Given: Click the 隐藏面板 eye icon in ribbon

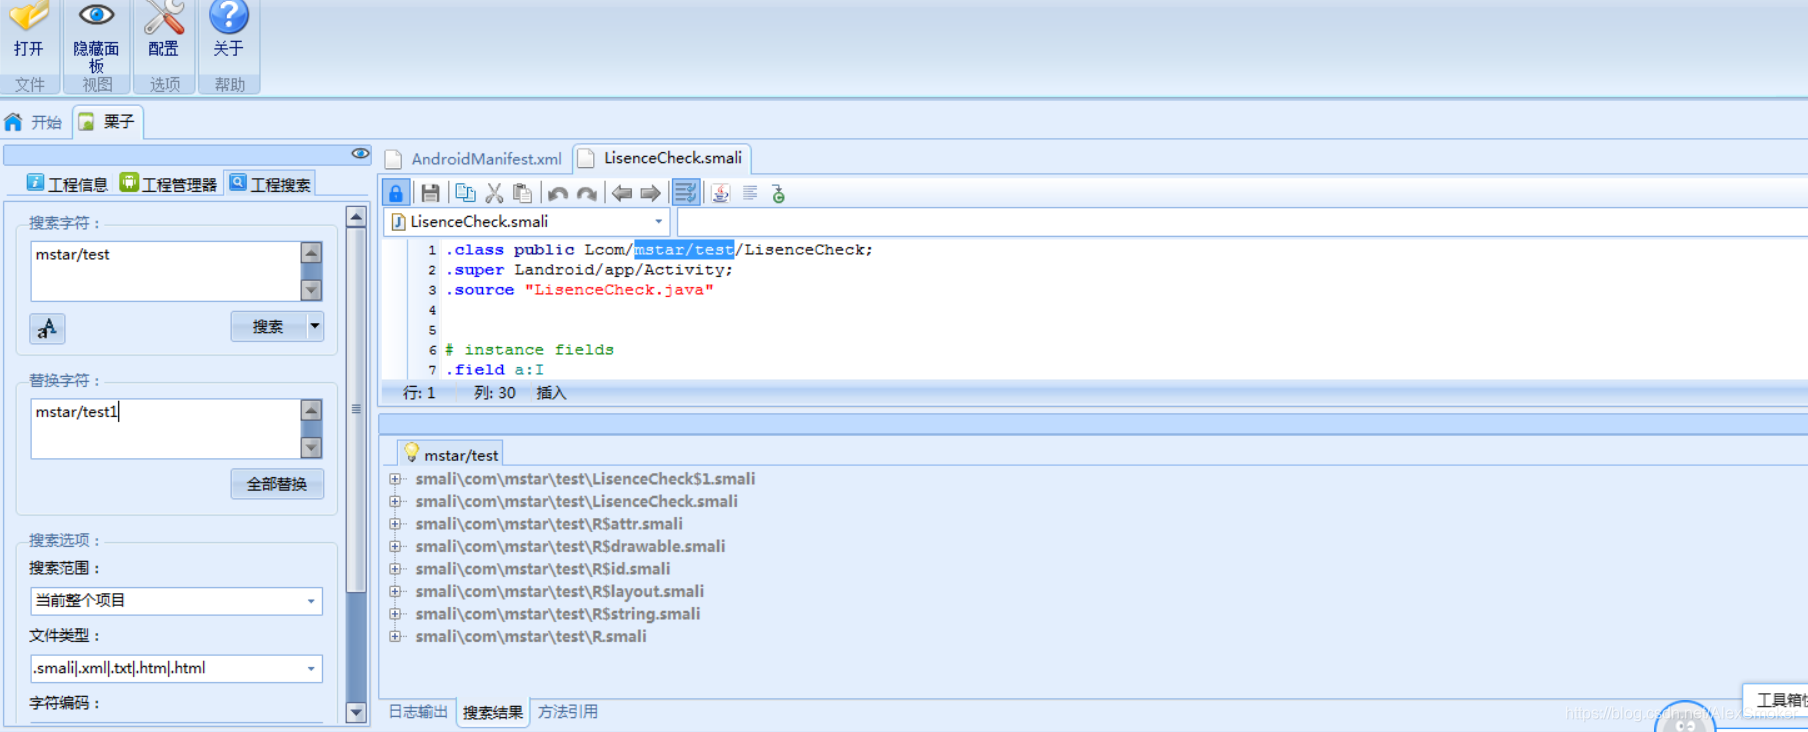Looking at the screenshot, I should pos(96,16).
